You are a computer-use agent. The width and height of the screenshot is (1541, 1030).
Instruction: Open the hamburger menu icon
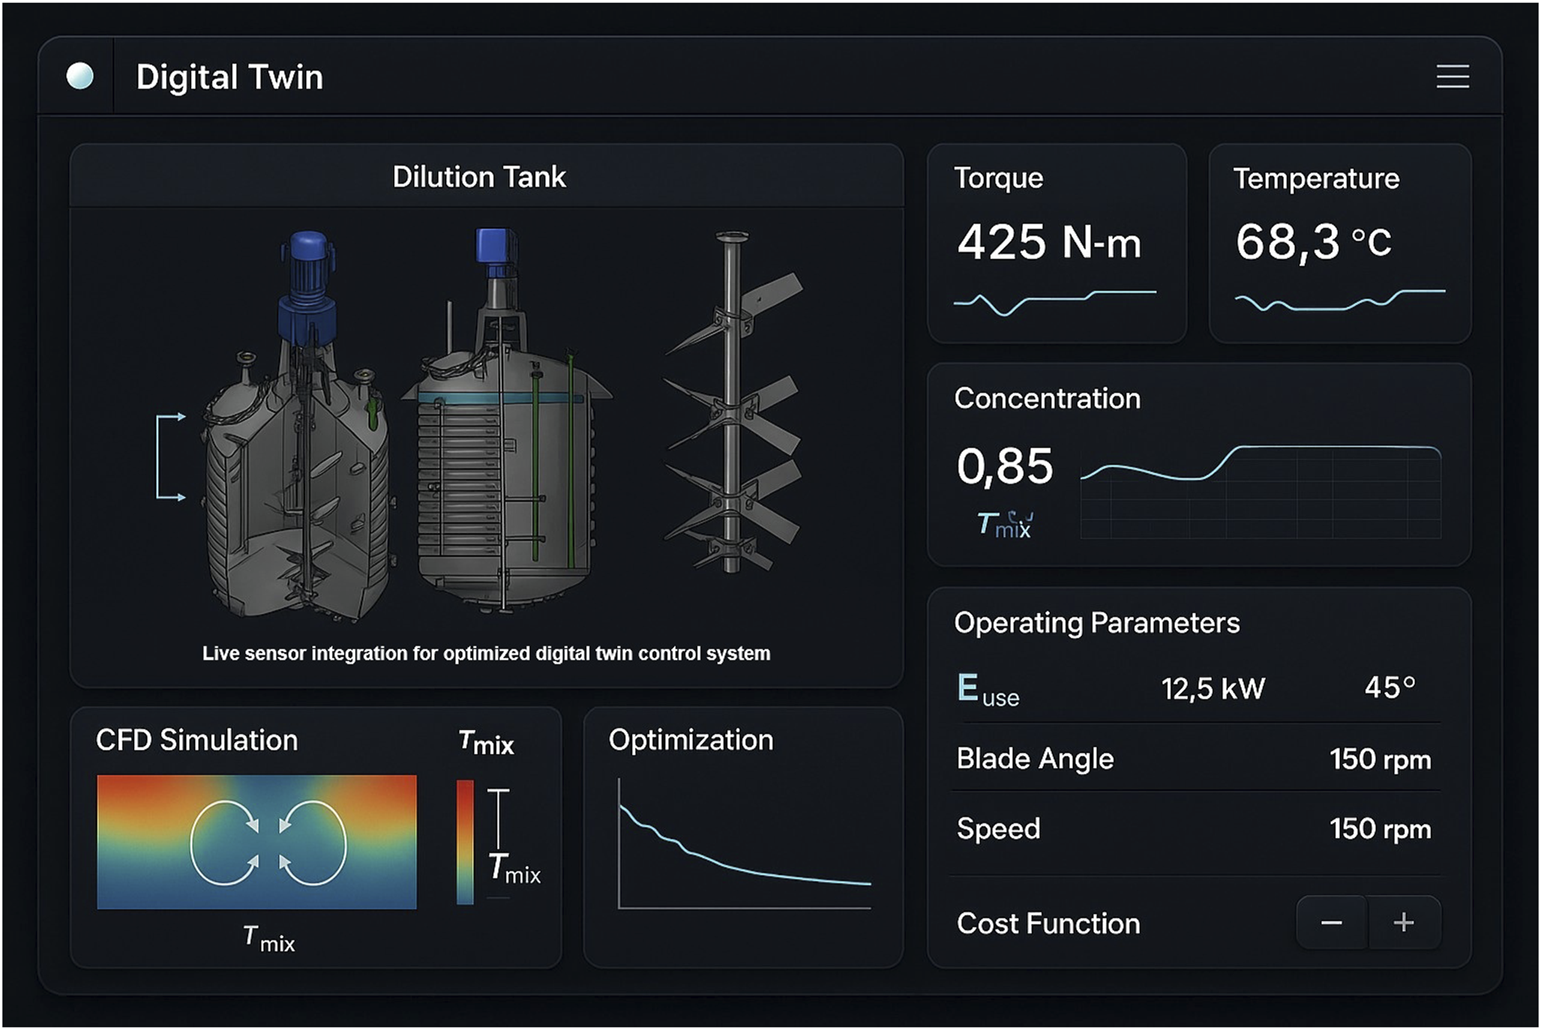(1451, 77)
